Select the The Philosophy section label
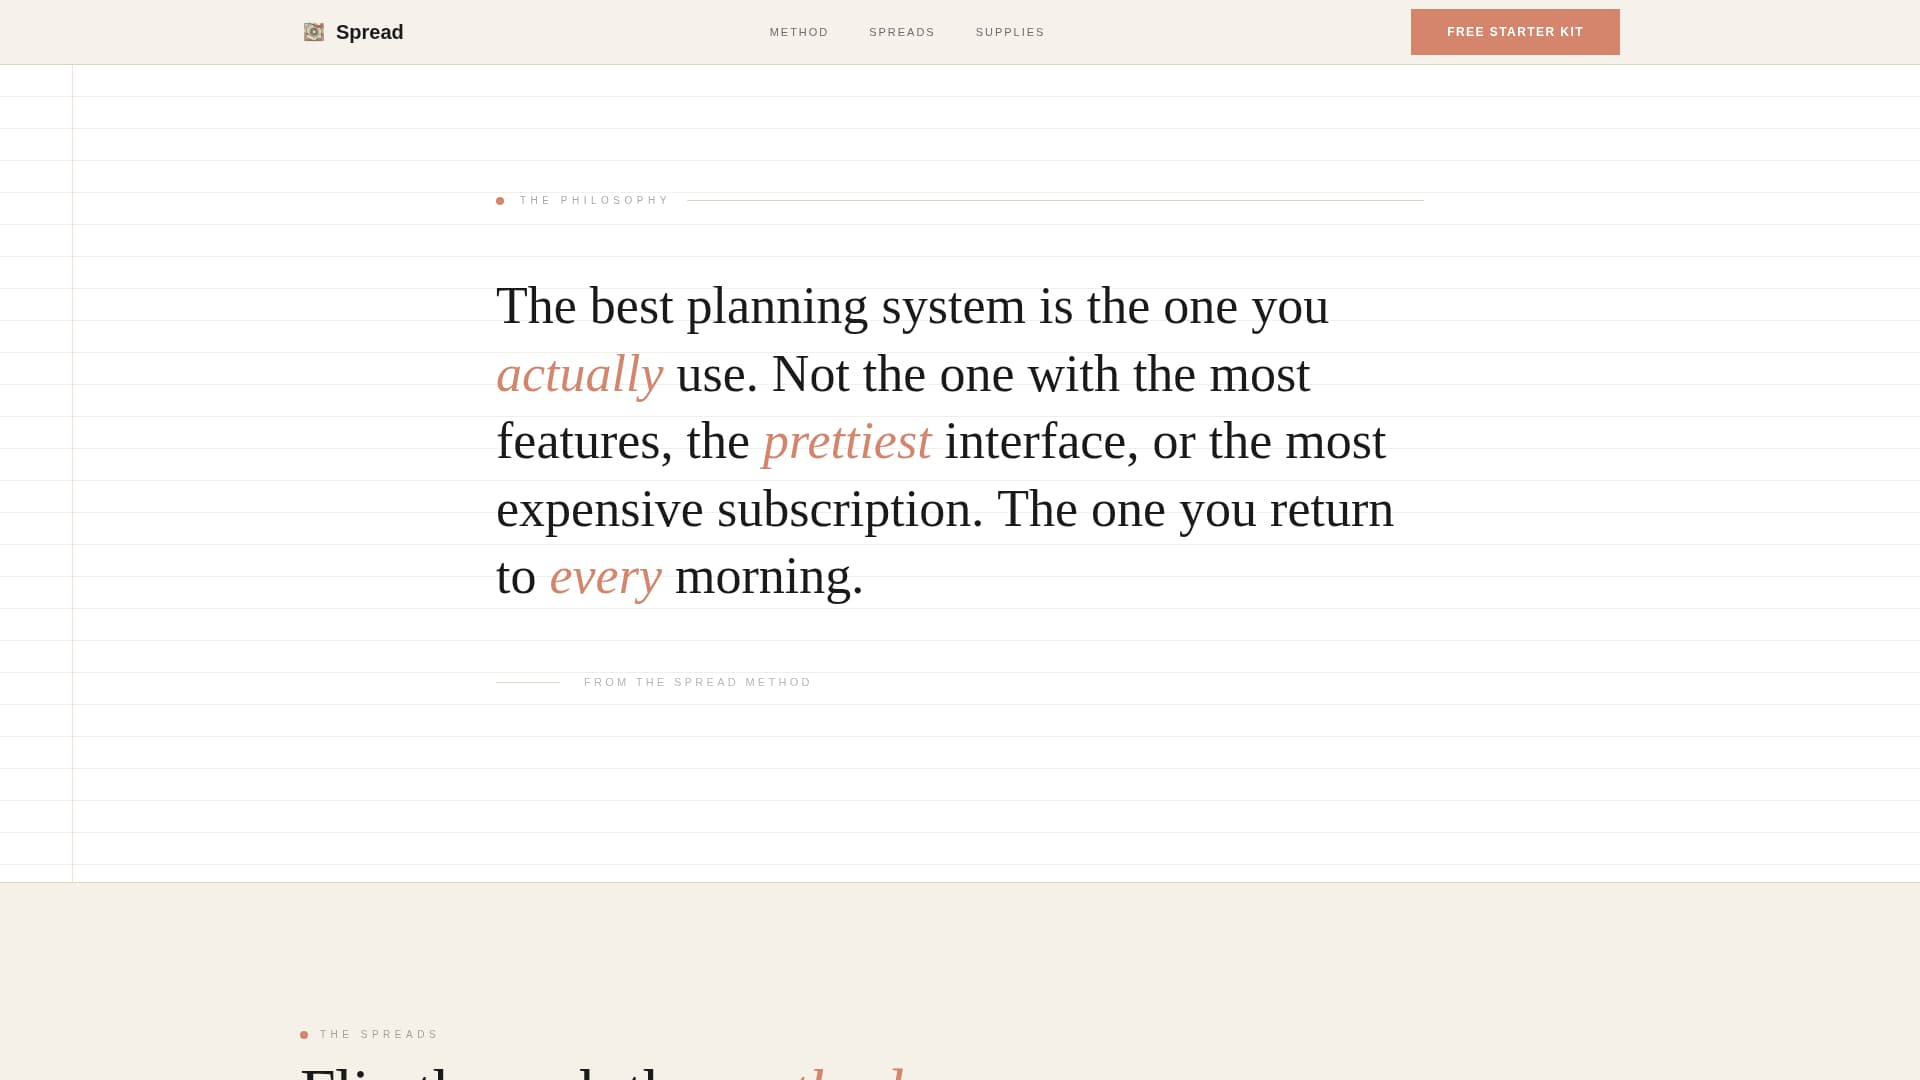 pyautogui.click(x=594, y=201)
